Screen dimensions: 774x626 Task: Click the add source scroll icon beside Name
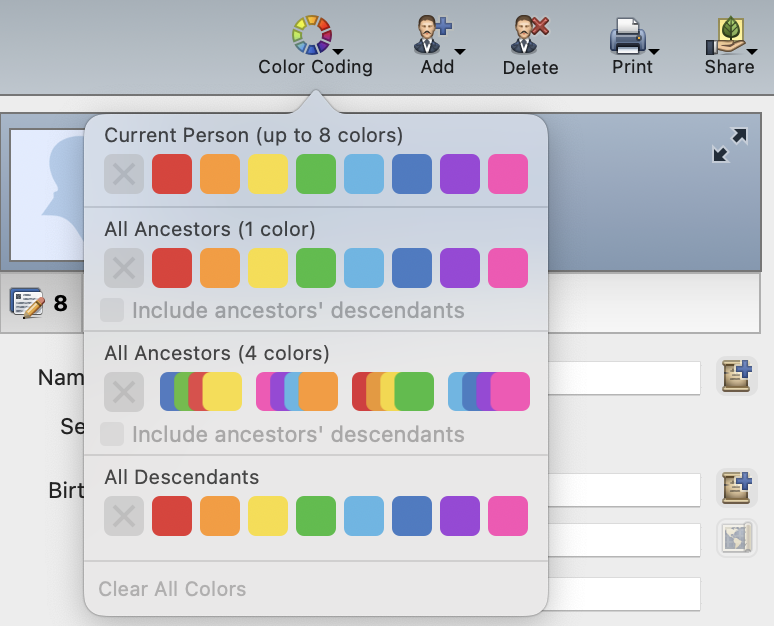point(736,376)
